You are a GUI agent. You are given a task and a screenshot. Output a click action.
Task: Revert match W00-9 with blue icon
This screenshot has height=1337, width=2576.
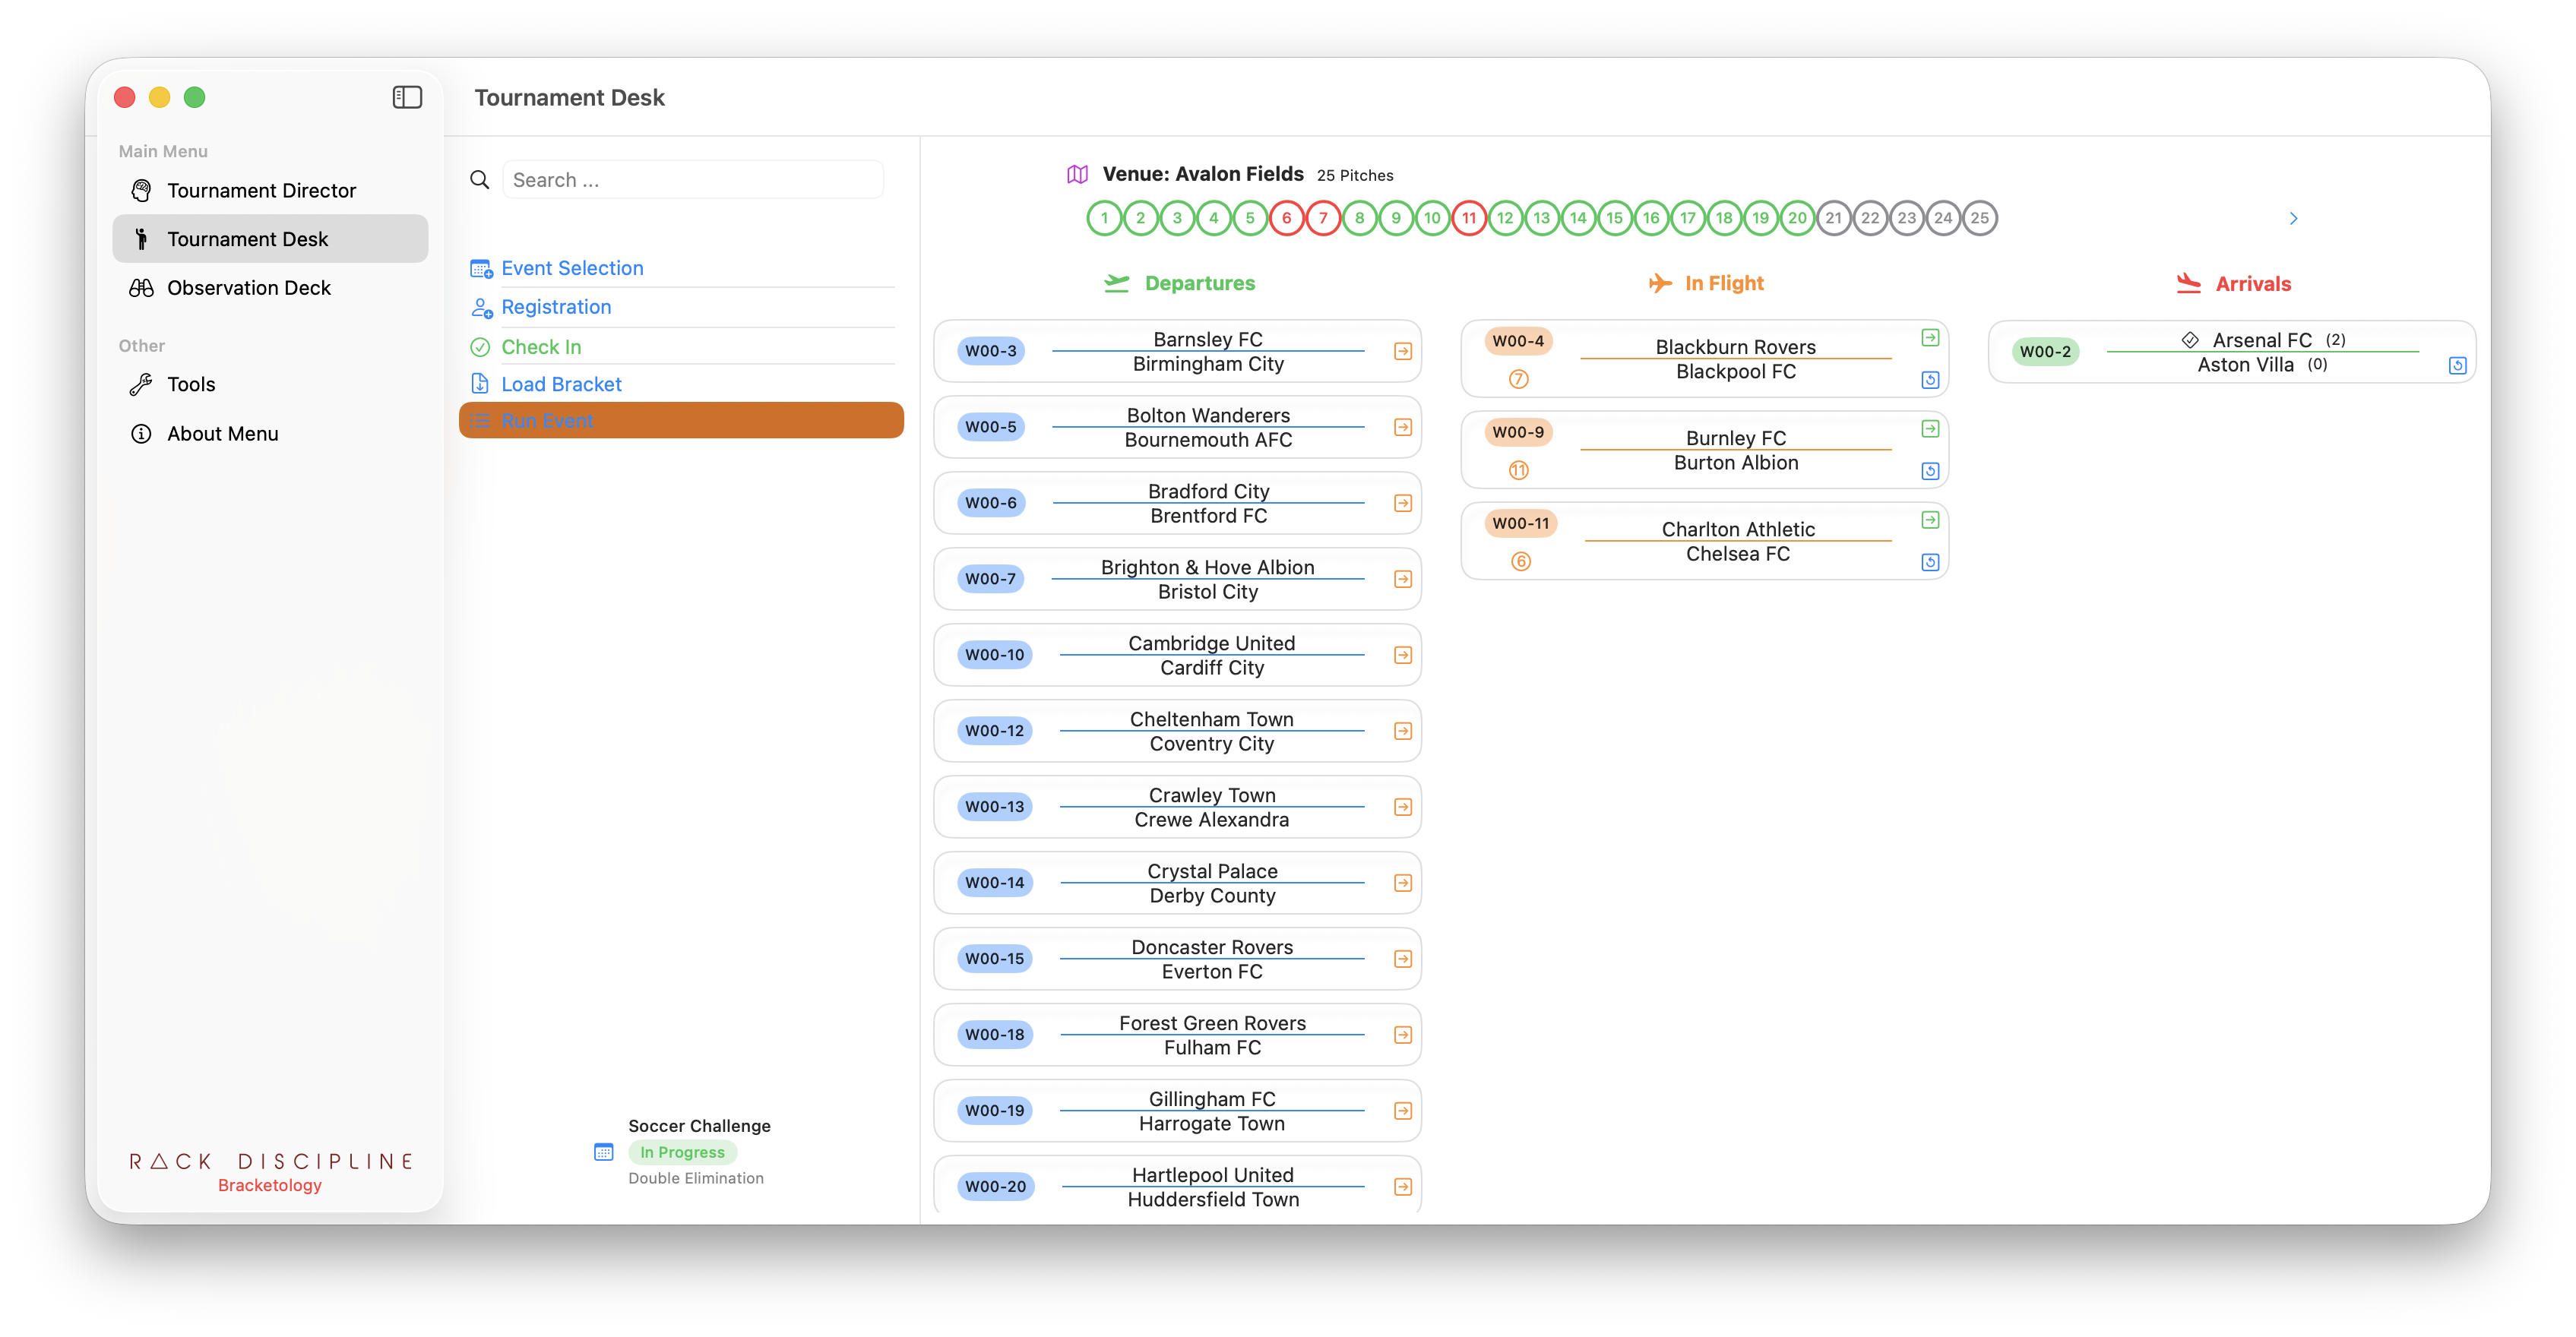pyautogui.click(x=1929, y=471)
